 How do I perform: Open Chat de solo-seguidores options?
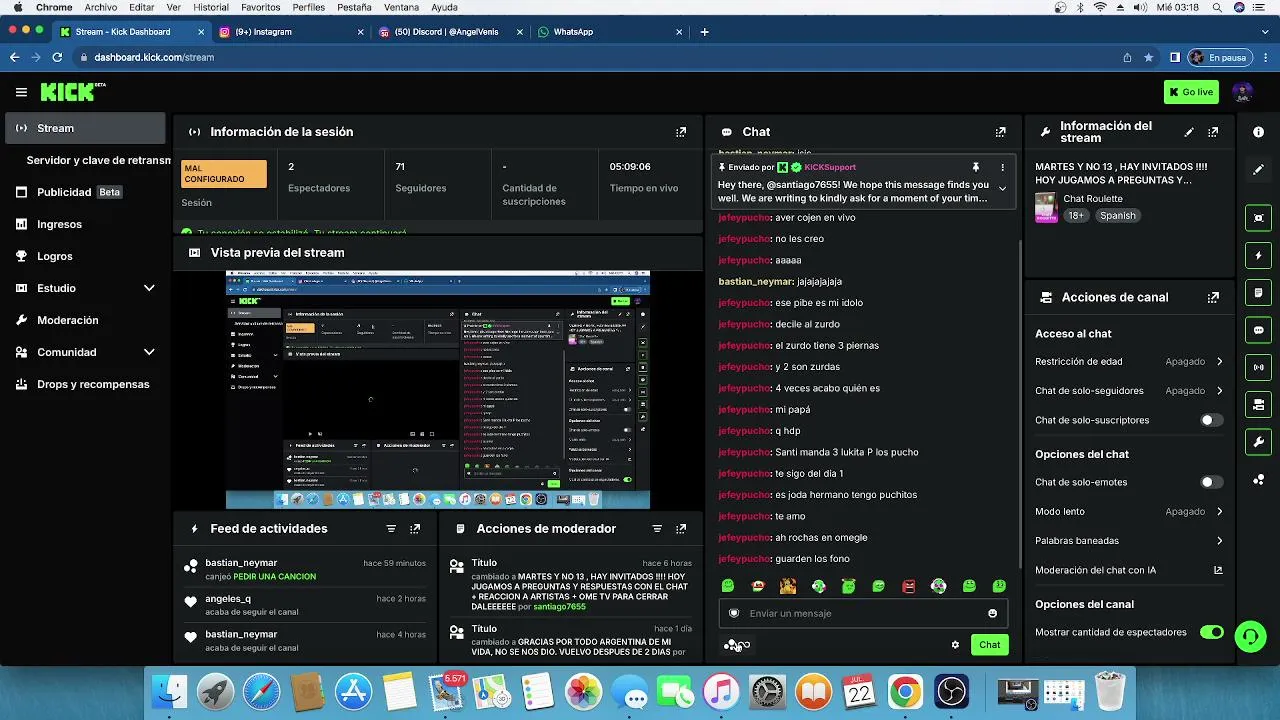tap(1129, 390)
